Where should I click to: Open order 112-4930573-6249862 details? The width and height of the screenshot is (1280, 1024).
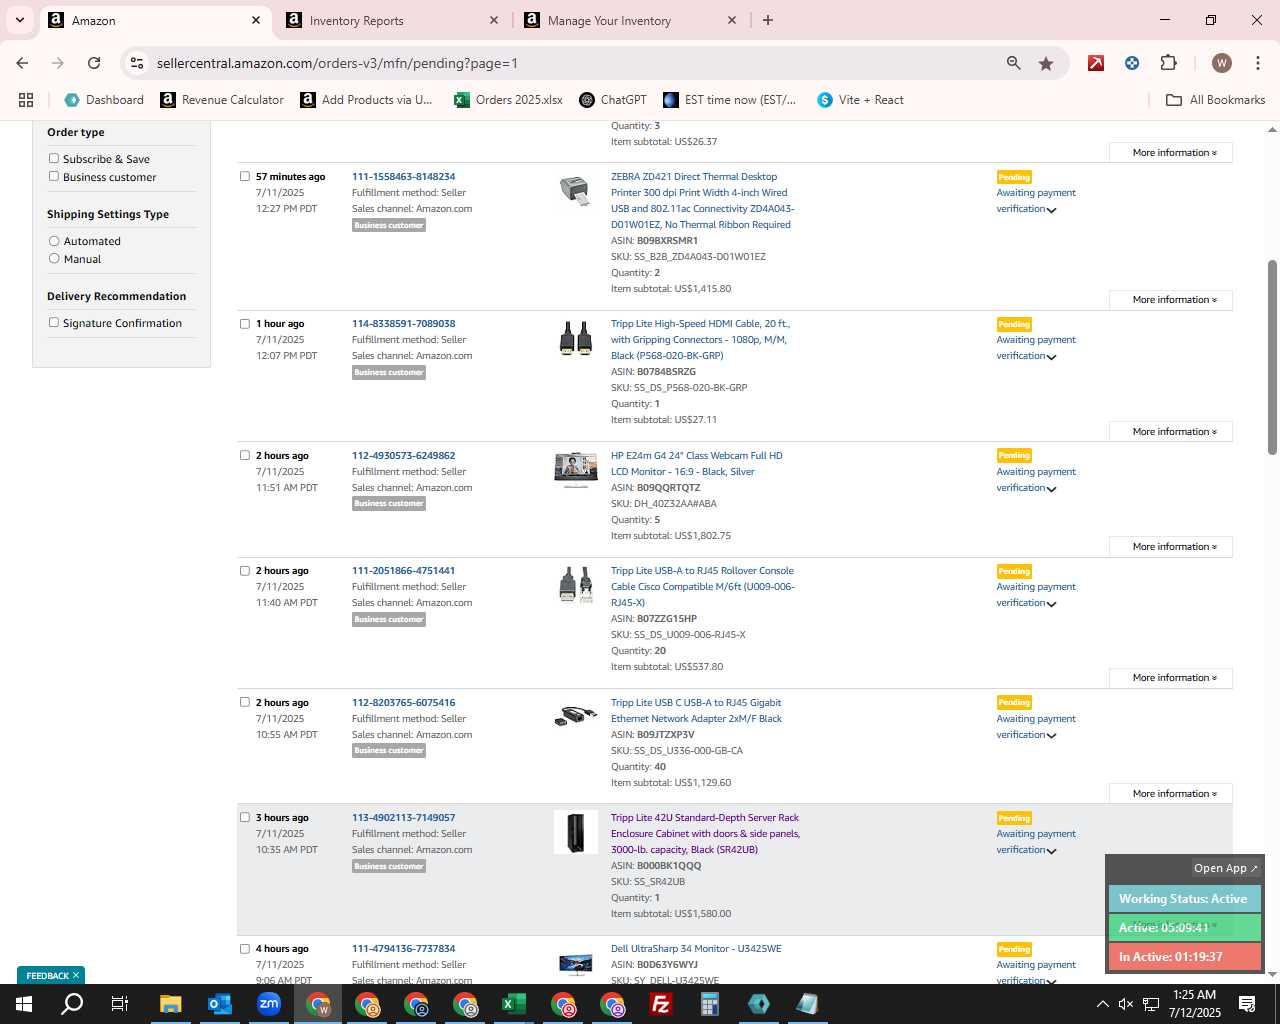click(x=403, y=455)
